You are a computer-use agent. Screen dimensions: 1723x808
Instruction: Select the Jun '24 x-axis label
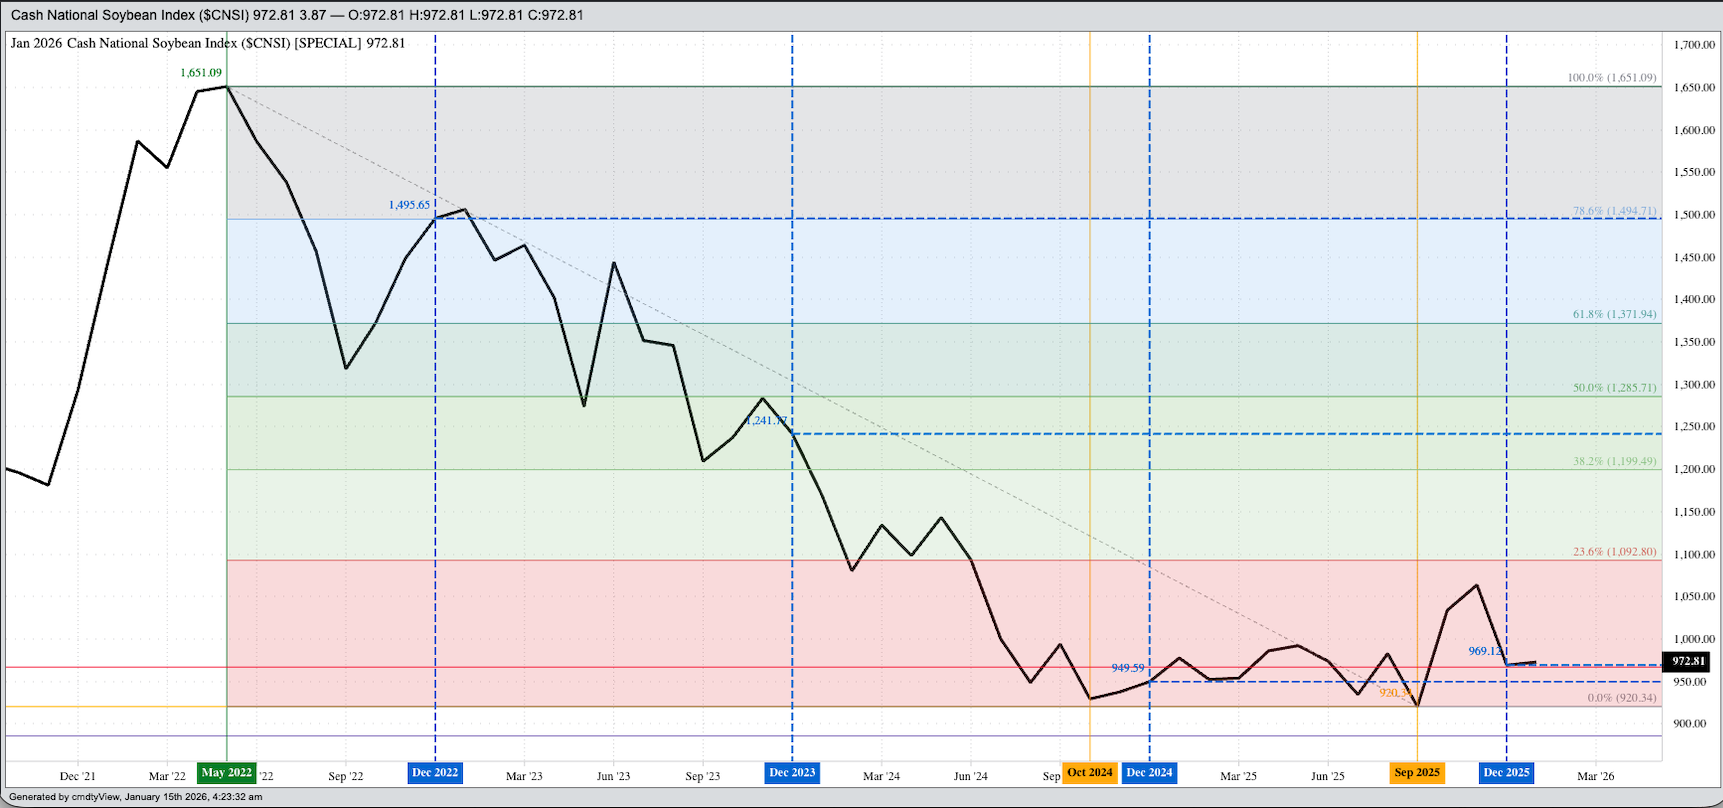point(970,776)
